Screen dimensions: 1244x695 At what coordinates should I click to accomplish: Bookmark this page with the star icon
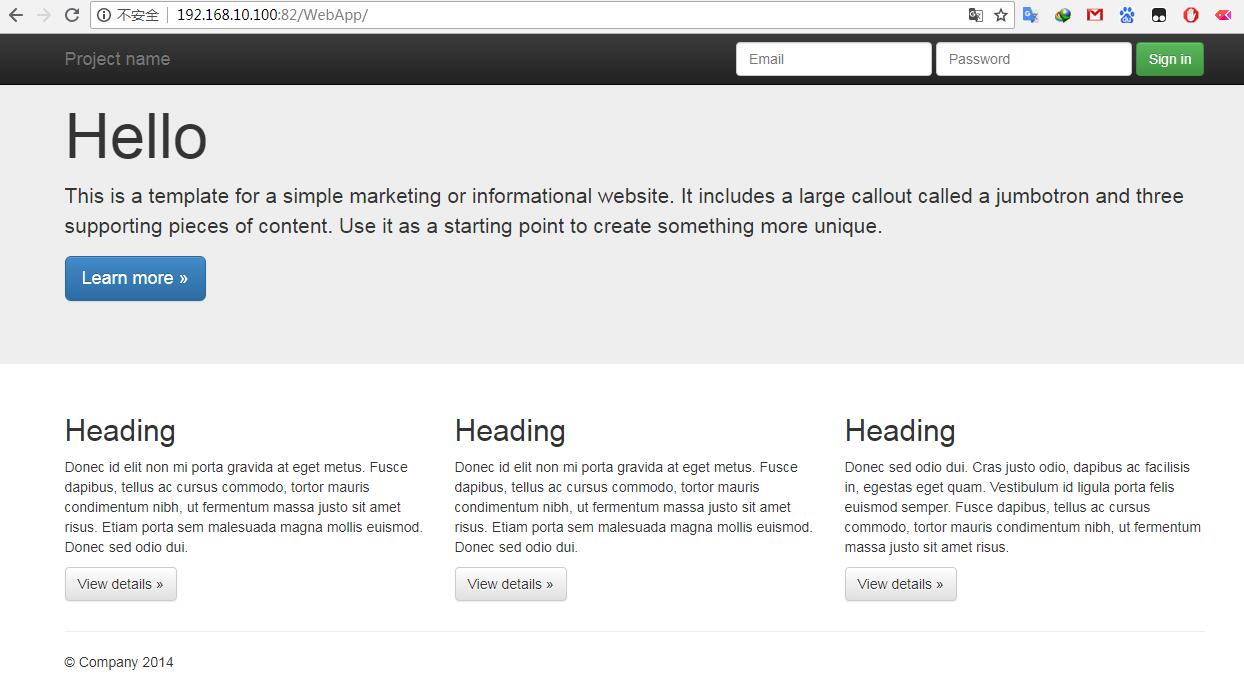pyautogui.click(x=1000, y=15)
